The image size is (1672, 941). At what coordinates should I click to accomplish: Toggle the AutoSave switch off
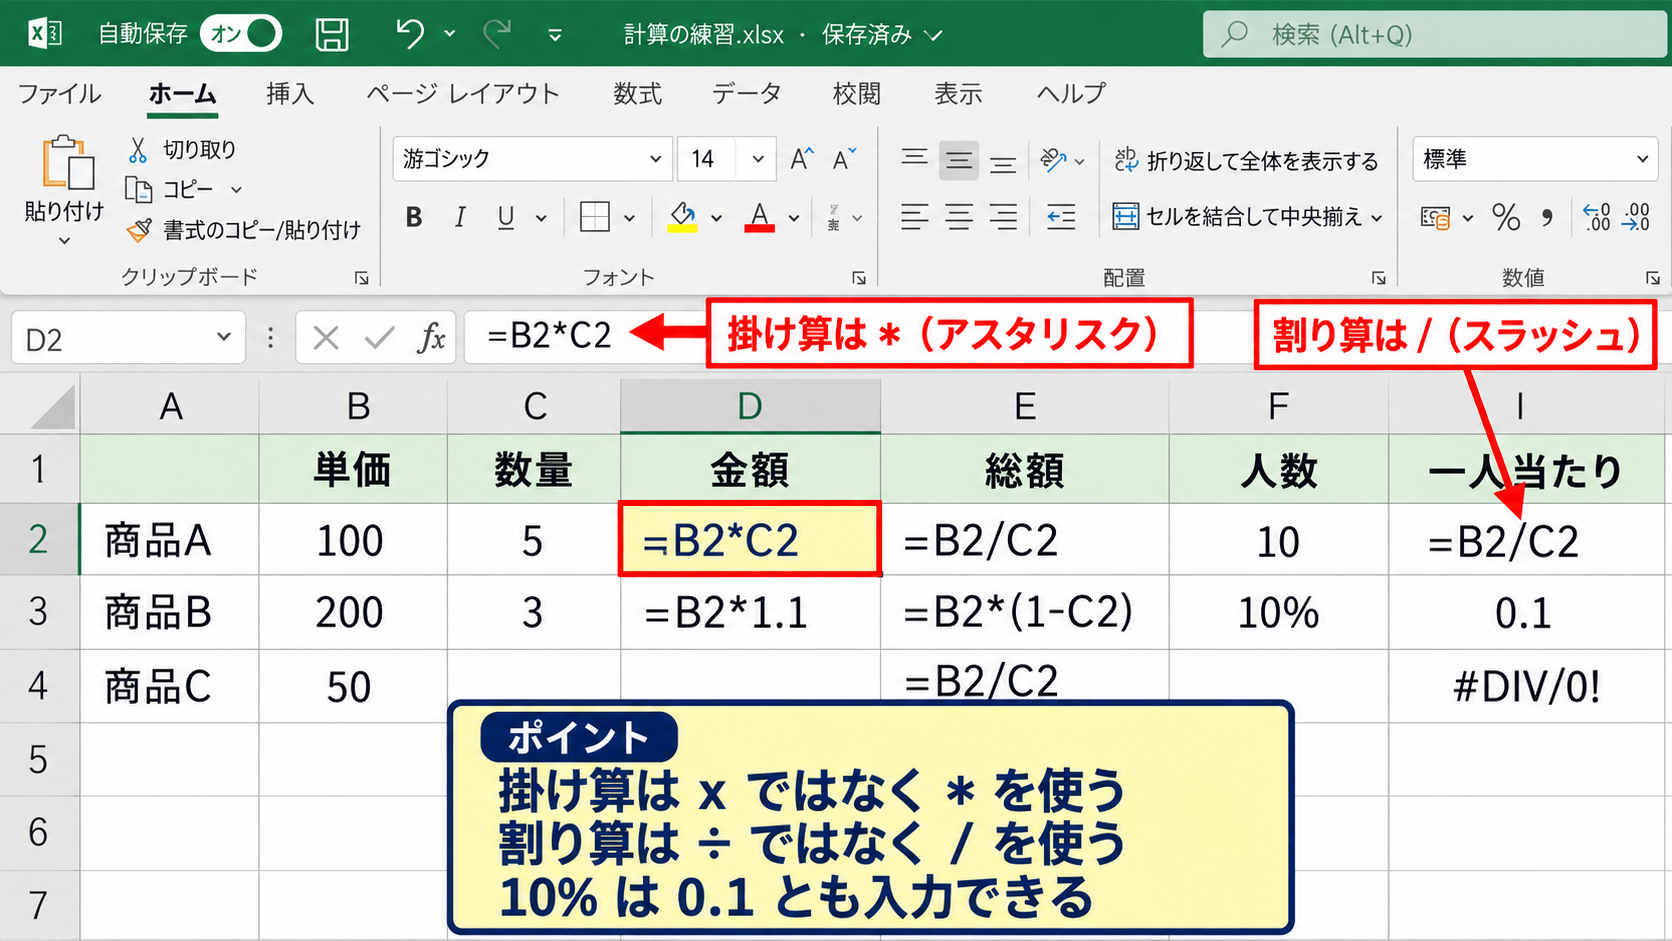point(241,34)
